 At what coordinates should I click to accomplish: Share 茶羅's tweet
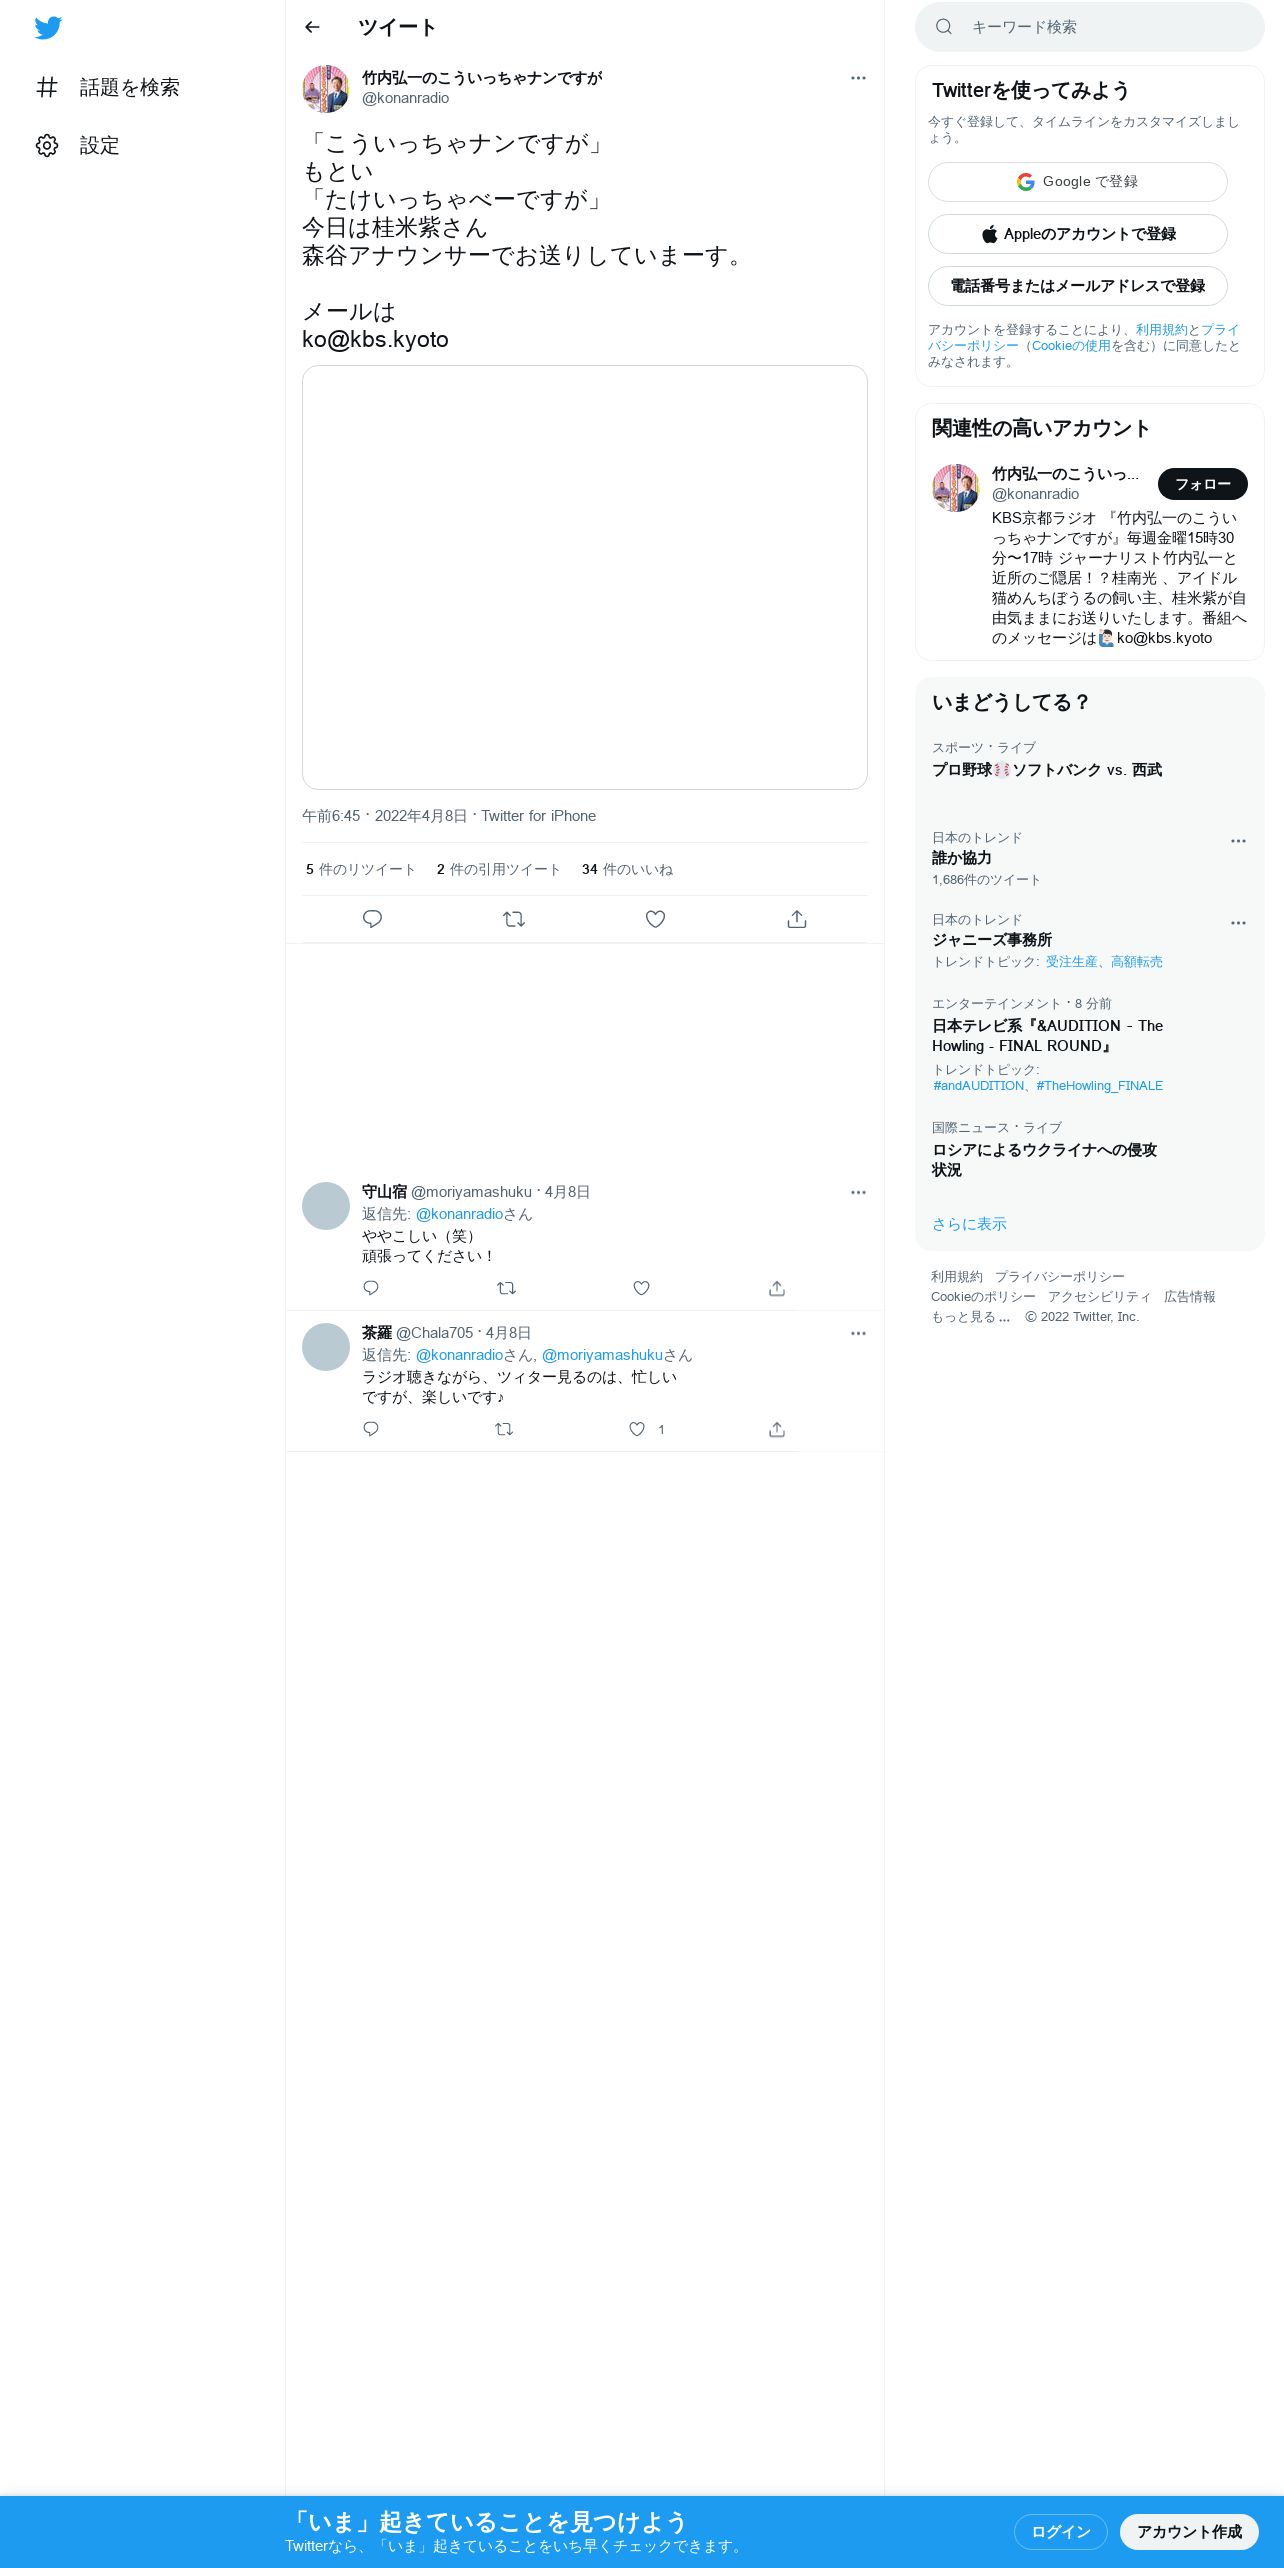777,1429
